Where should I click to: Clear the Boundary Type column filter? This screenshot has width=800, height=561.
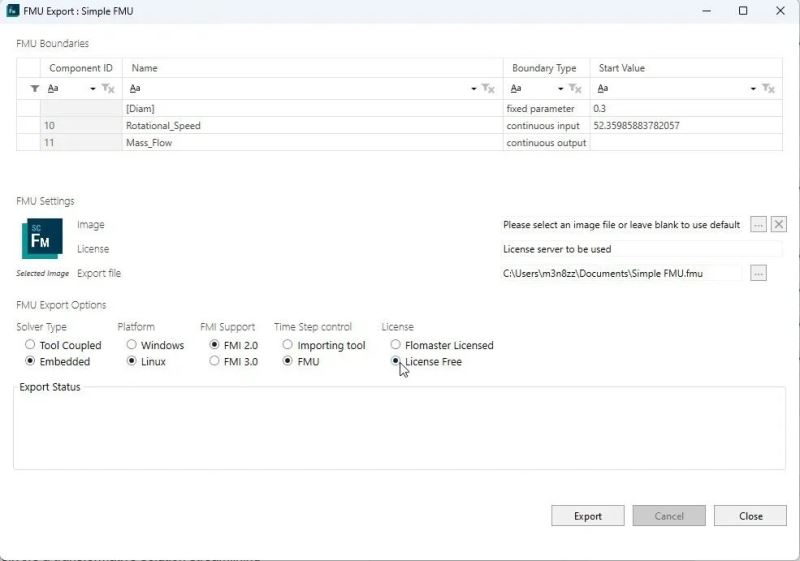[x=576, y=89]
